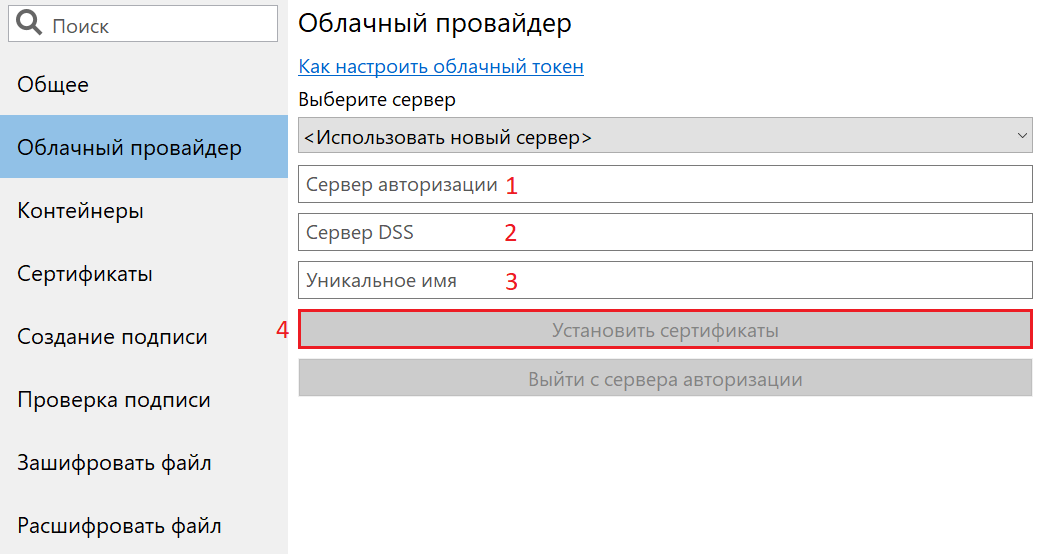This screenshot has width=1039, height=554.
Task: Select Расшифровать файл in the sidebar
Action: 144,525
